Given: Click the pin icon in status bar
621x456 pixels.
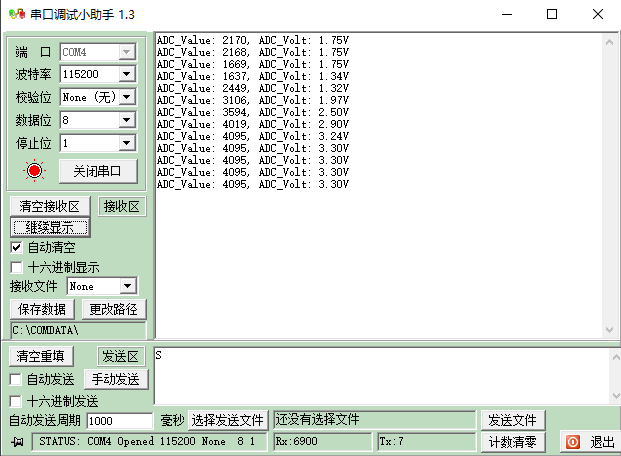Looking at the screenshot, I should point(17,442).
